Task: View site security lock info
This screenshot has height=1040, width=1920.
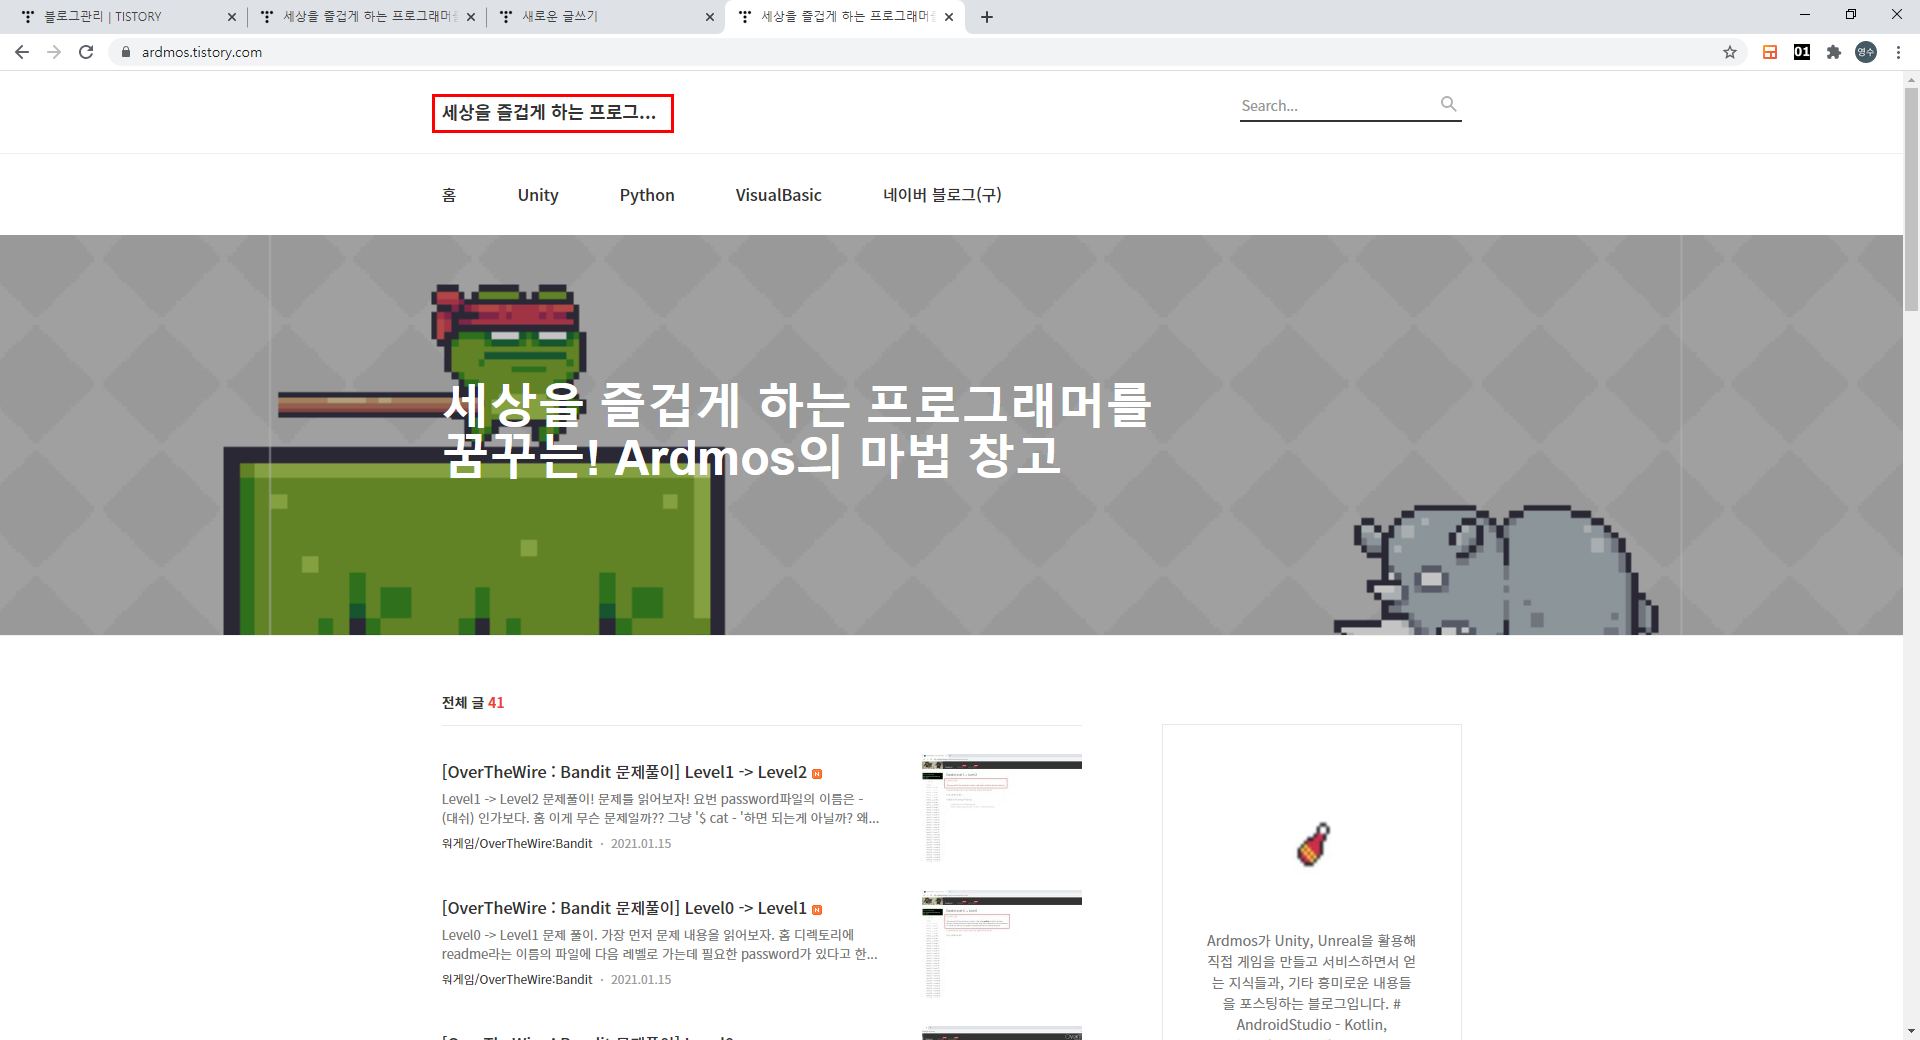Action: (126, 52)
